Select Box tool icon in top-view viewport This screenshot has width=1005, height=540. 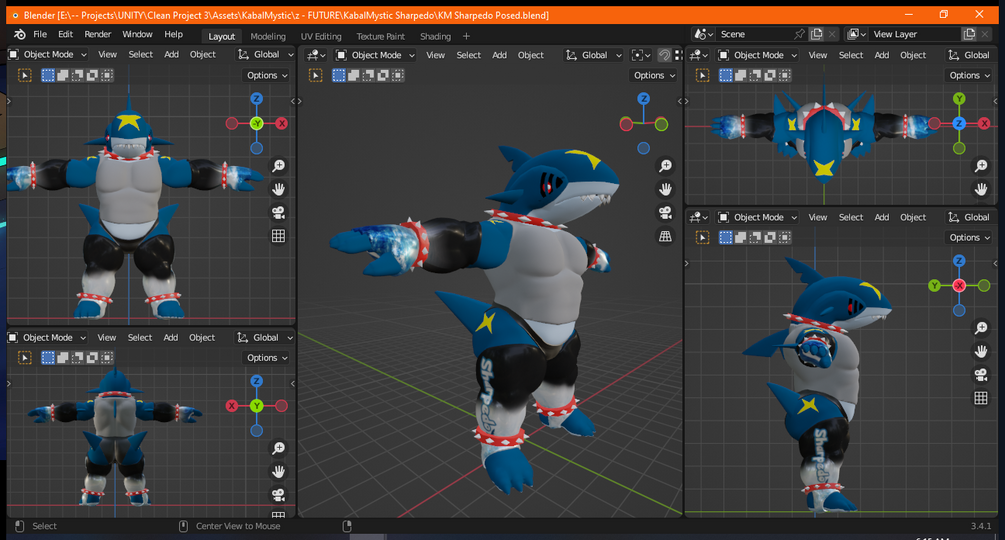click(702, 76)
